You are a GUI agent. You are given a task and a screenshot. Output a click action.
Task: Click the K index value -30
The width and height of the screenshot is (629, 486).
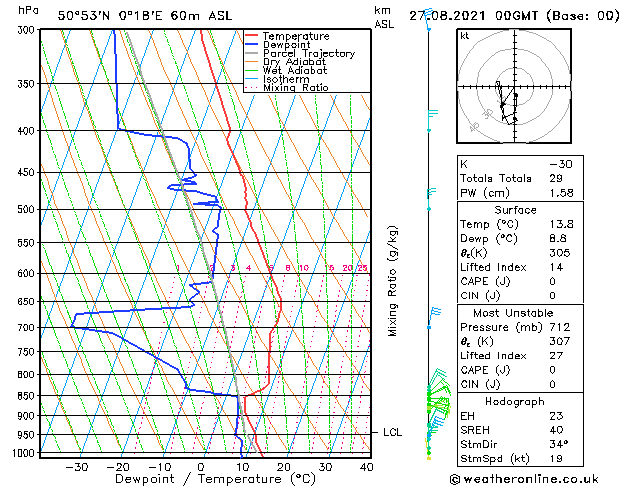click(x=561, y=164)
